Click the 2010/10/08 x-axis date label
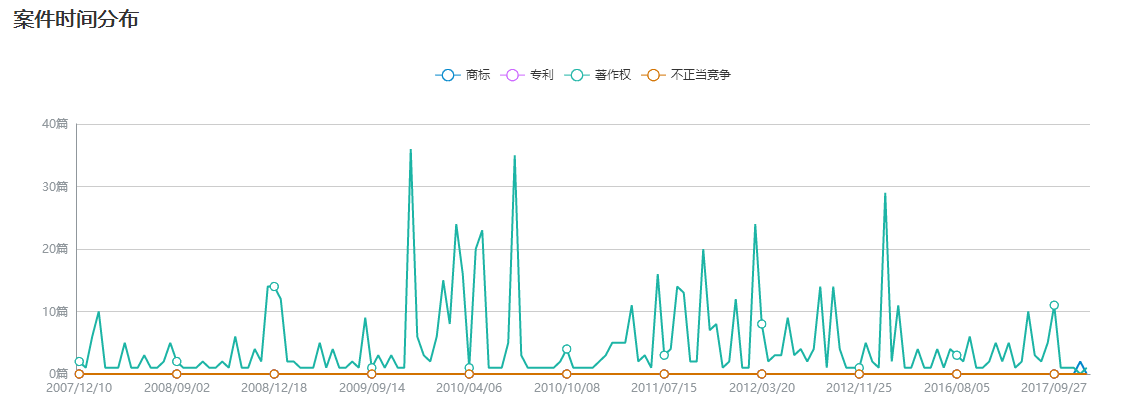Viewport: 1130px width, 412px height. click(566, 388)
